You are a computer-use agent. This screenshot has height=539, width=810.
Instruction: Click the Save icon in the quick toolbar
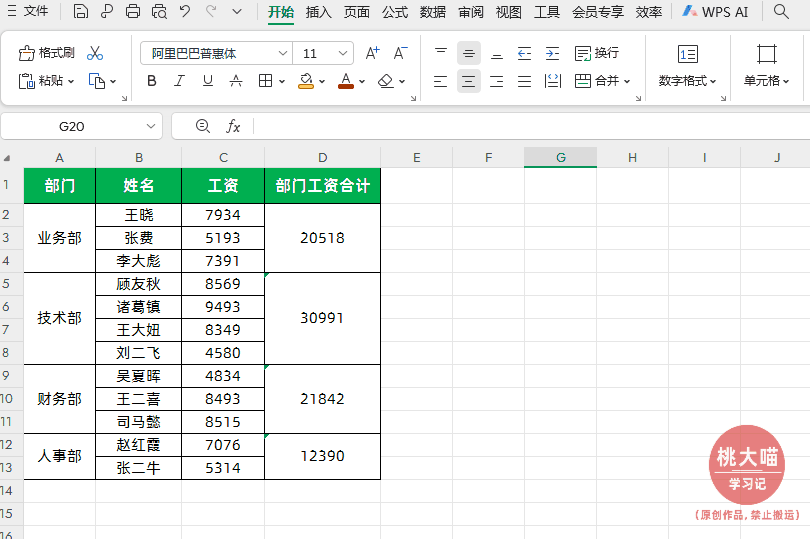point(81,11)
